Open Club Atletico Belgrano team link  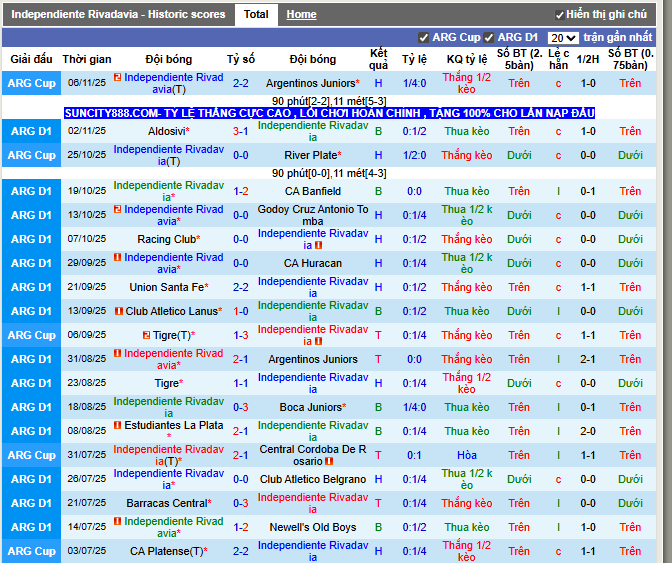[x=313, y=479]
